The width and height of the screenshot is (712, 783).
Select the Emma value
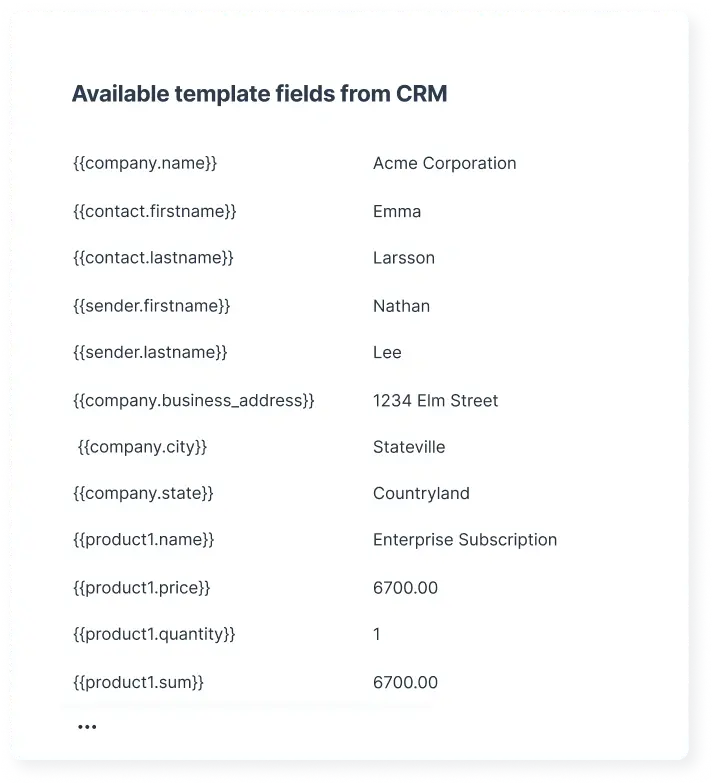(x=397, y=211)
